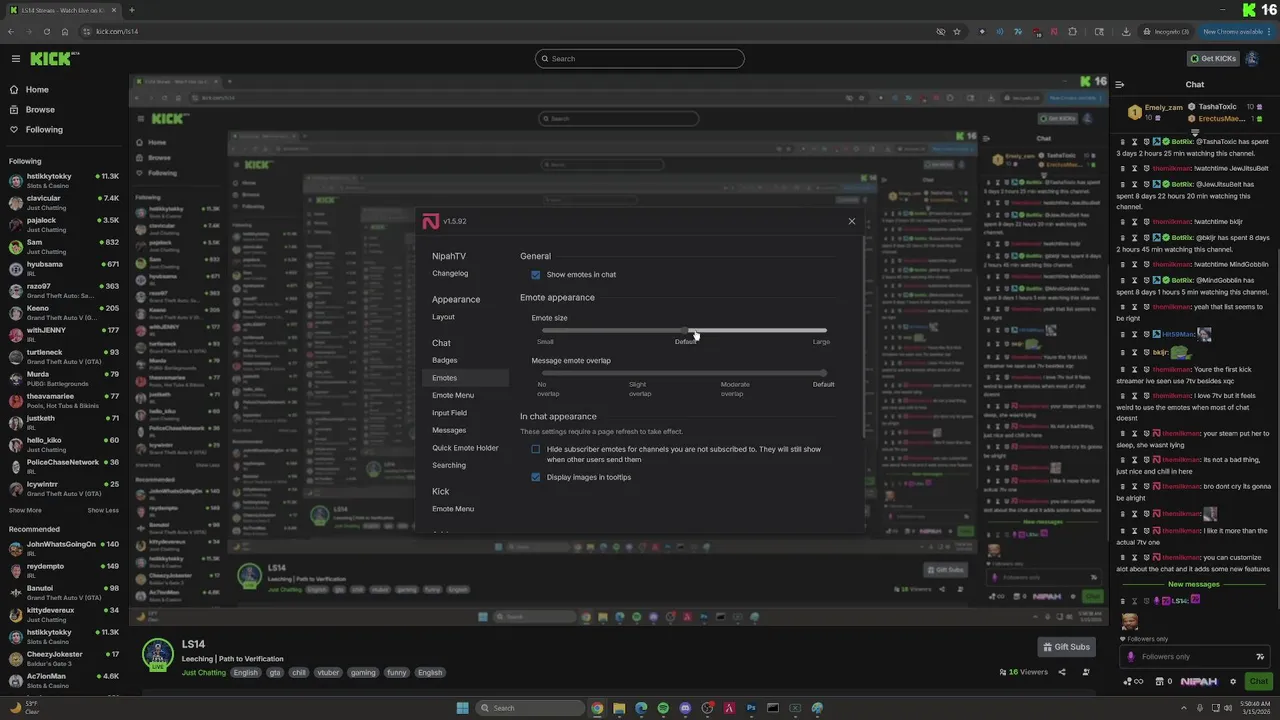Image resolution: width=1280 pixels, height=720 pixels.
Task: Click Just Chatting category link
Action: tap(204, 673)
